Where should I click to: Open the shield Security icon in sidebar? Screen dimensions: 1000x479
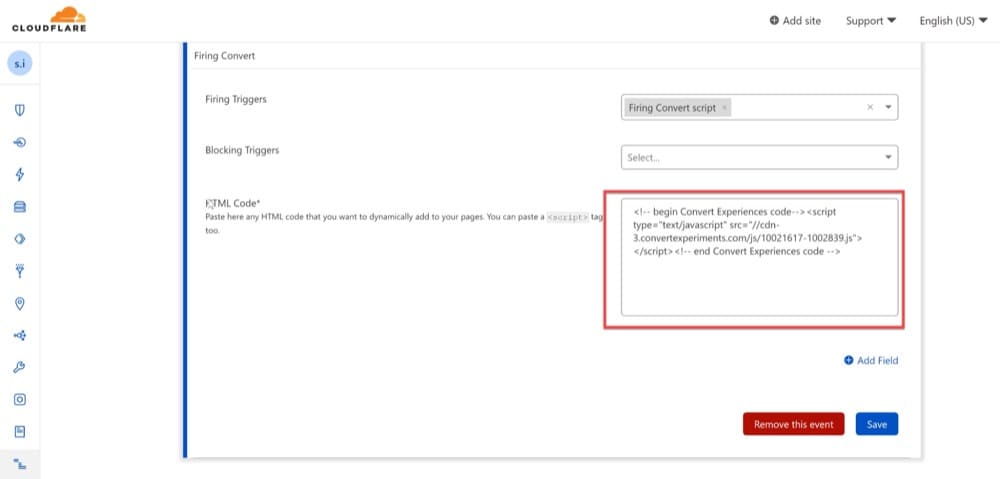coord(19,110)
